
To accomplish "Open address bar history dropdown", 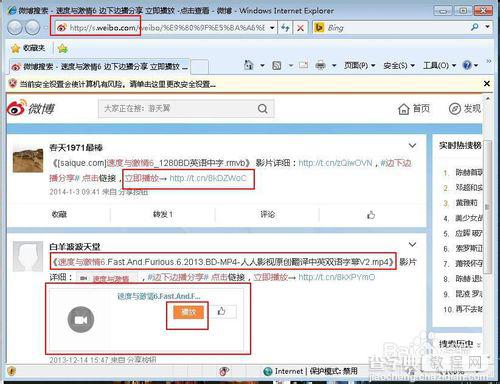I will click(272, 28).
